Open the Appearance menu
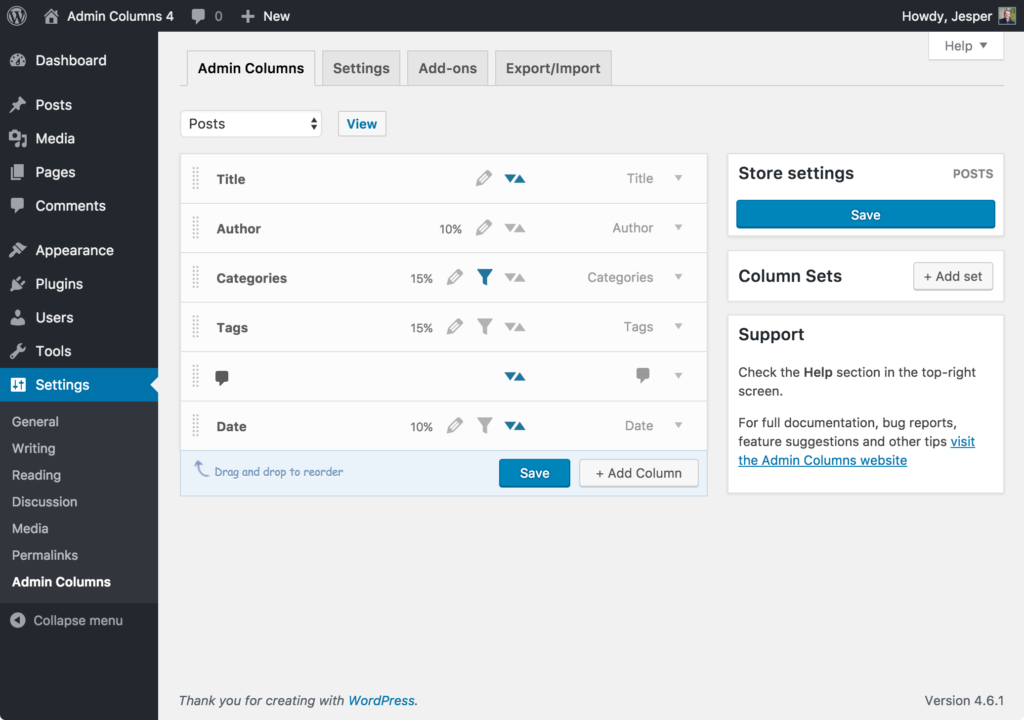Image resolution: width=1024 pixels, height=720 pixels. tap(79, 250)
